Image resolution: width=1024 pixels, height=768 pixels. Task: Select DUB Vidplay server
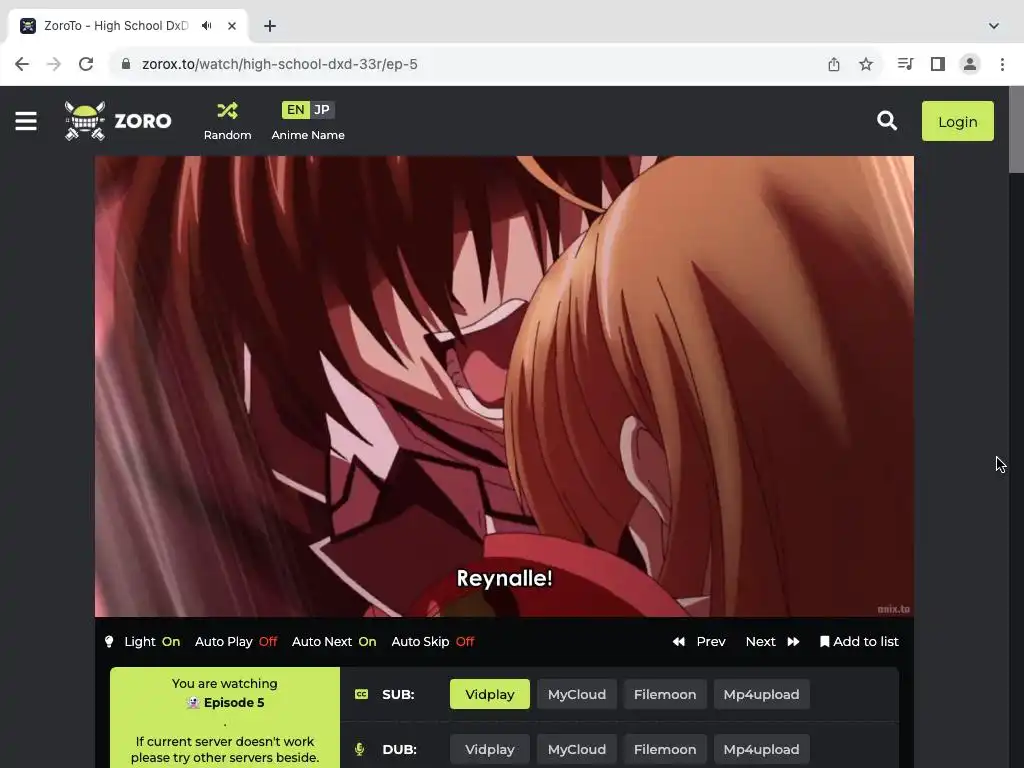pos(490,749)
